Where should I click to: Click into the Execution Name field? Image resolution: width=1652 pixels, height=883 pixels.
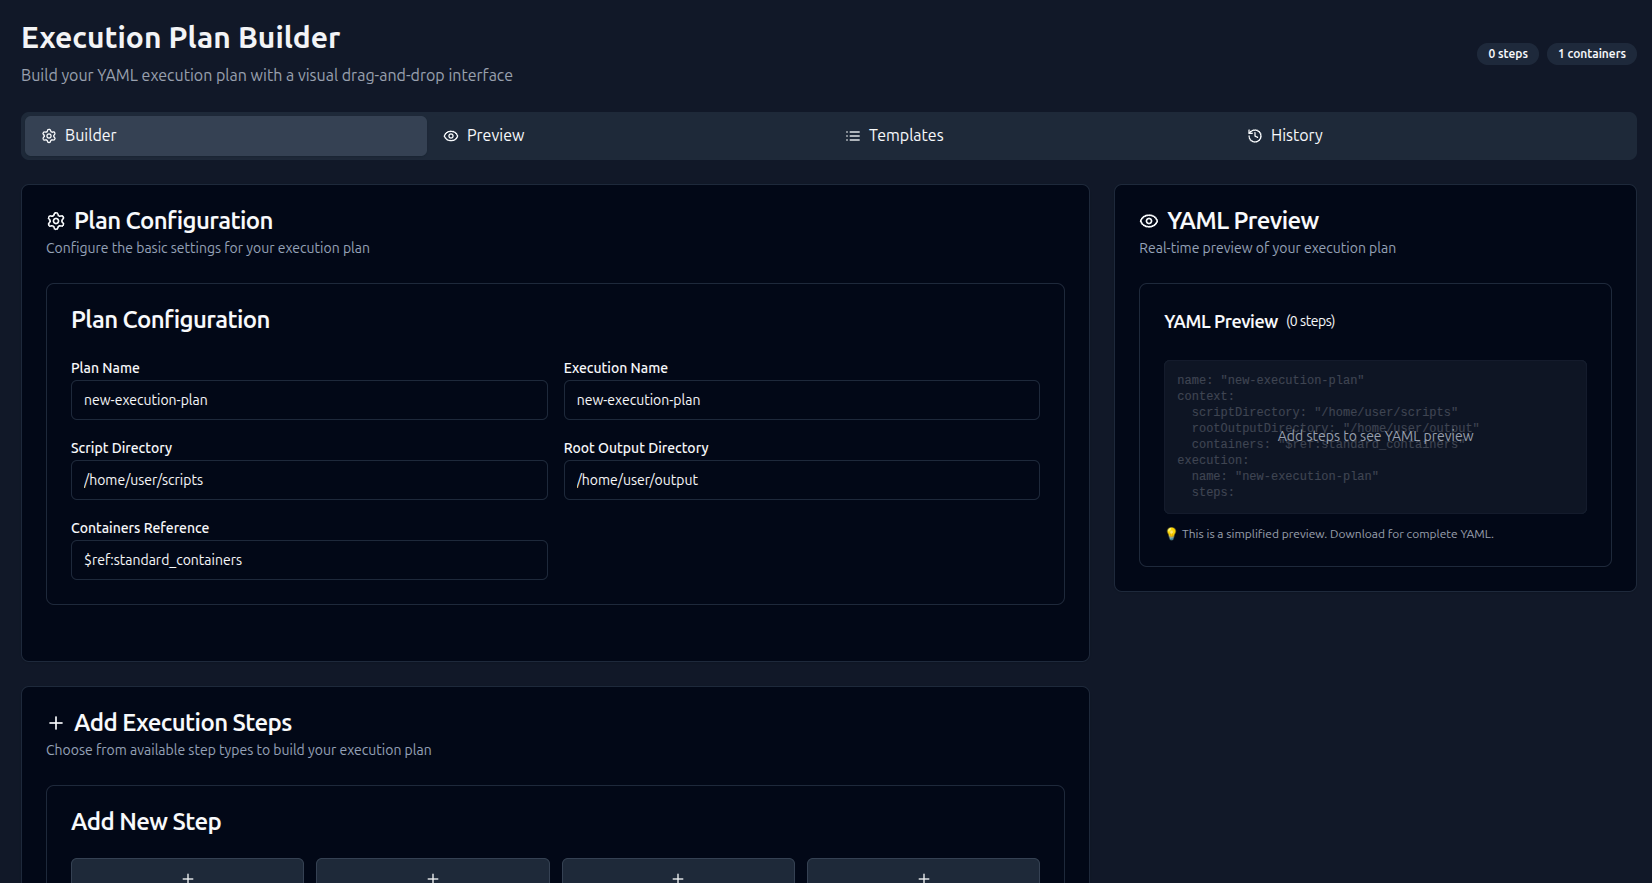801,400
